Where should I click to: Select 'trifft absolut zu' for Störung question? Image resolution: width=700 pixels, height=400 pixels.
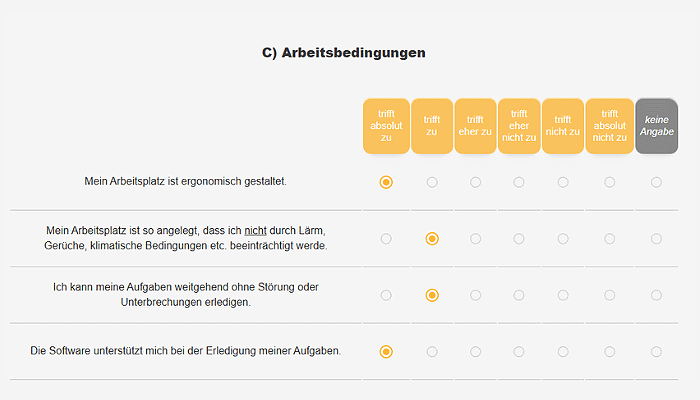[386, 295]
